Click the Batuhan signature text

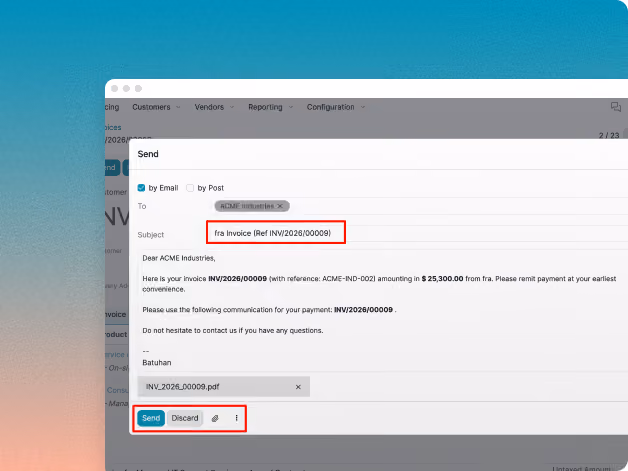[x=157, y=362]
